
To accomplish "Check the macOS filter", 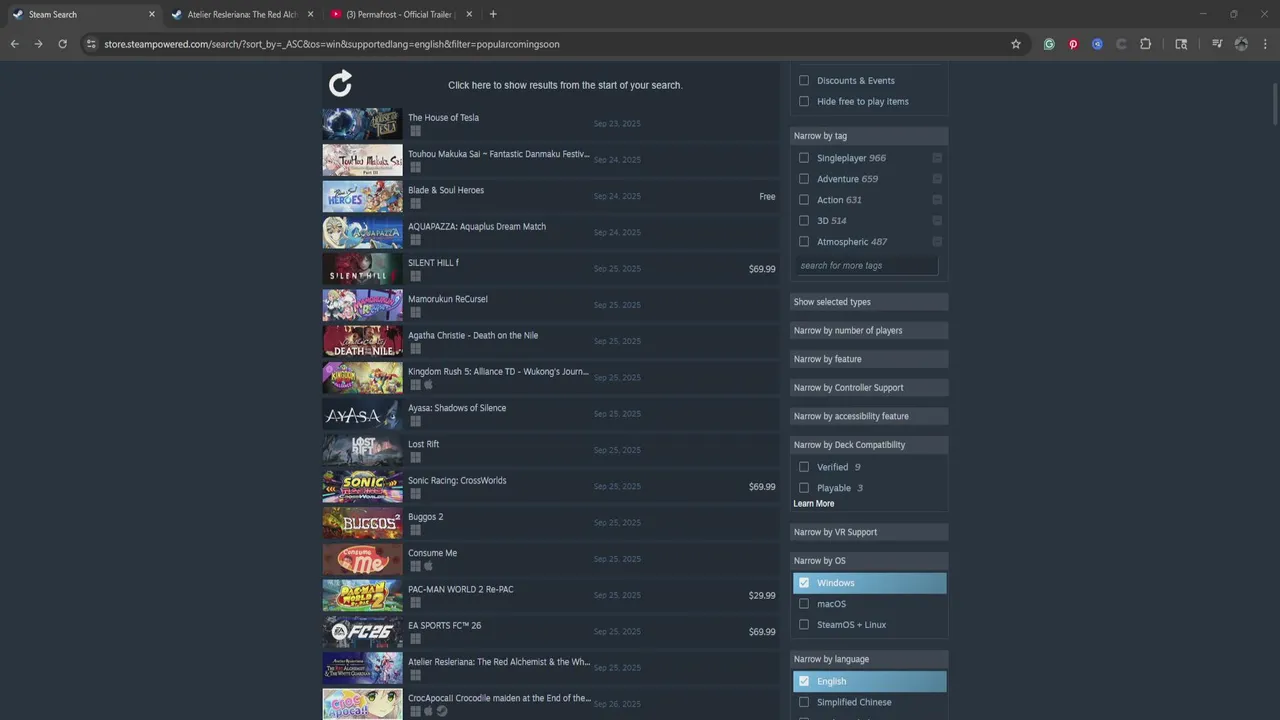I will (x=804, y=604).
